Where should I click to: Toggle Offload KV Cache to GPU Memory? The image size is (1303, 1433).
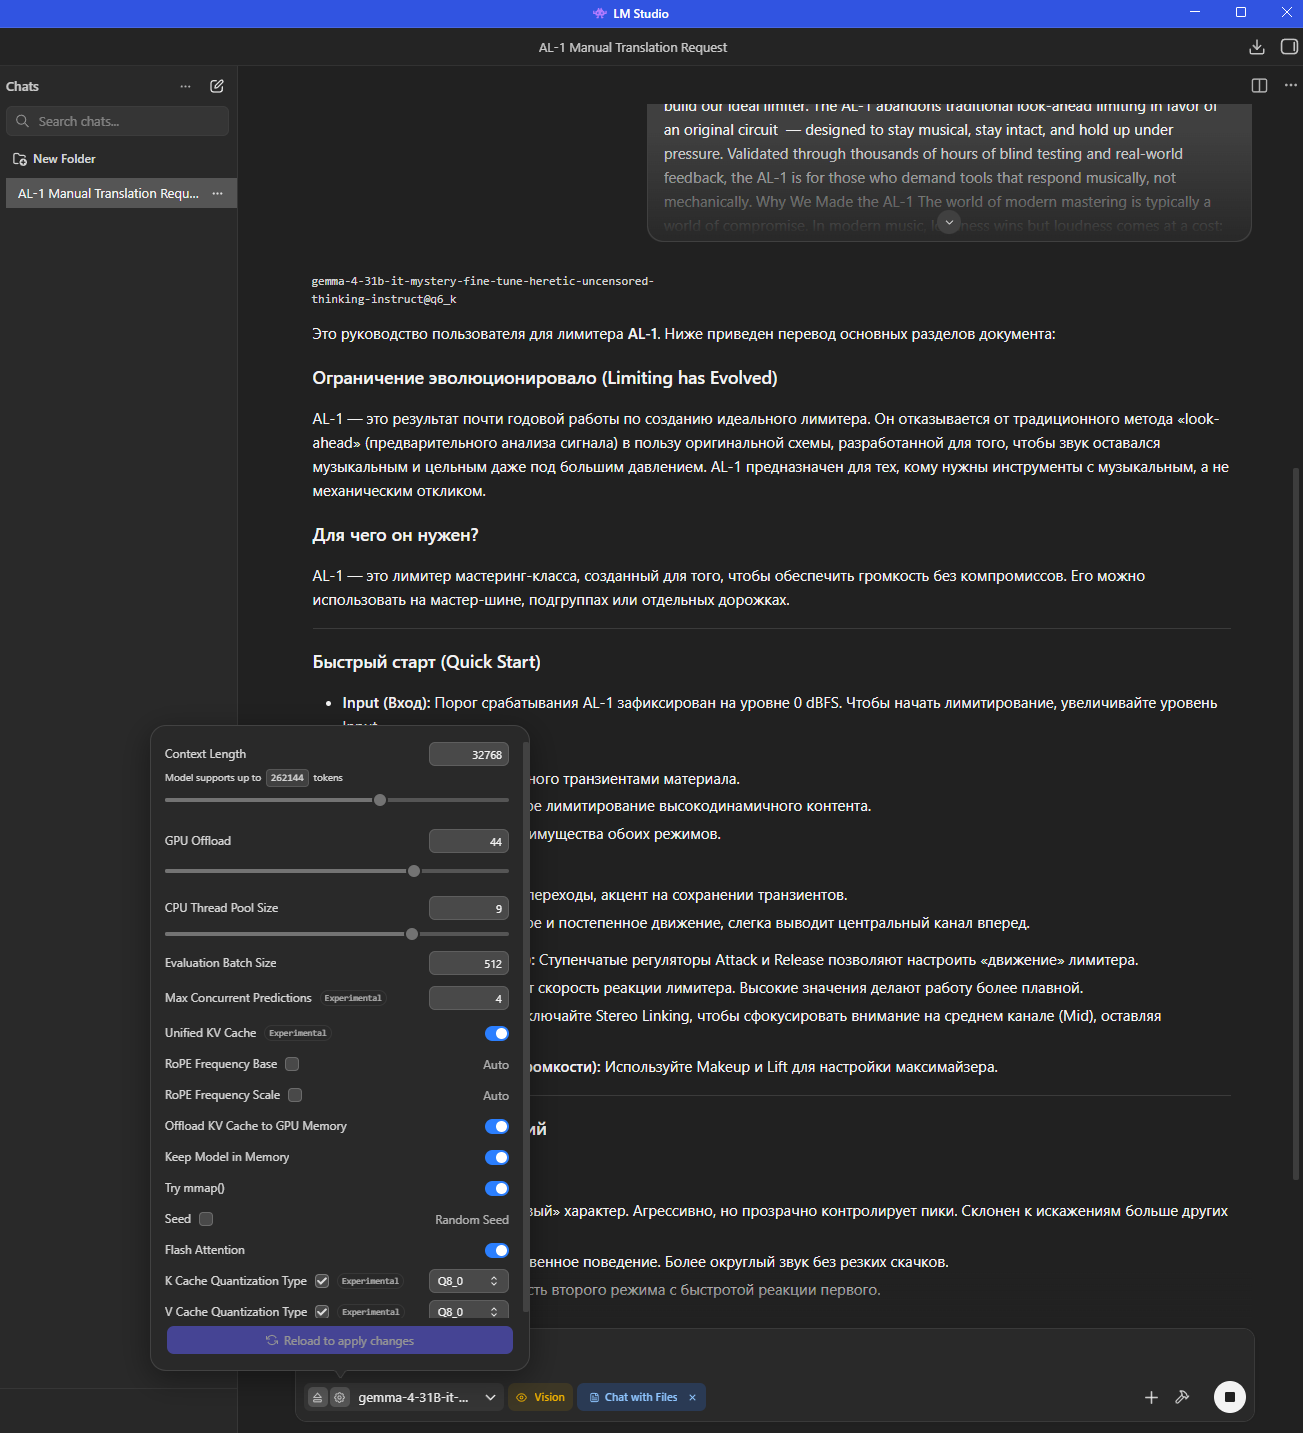(x=497, y=1127)
